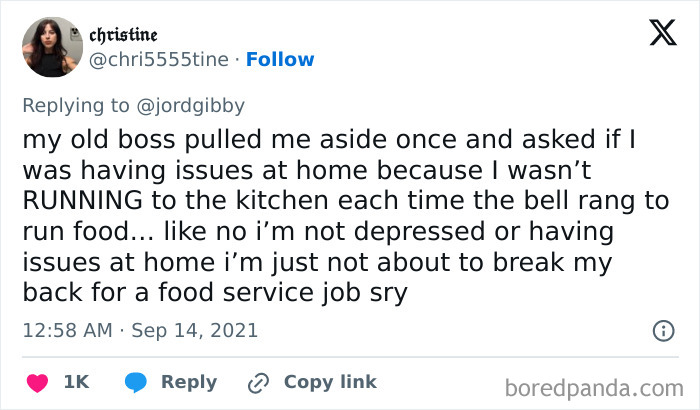
Task: Follow the @chri5555tine account
Action: [280, 59]
